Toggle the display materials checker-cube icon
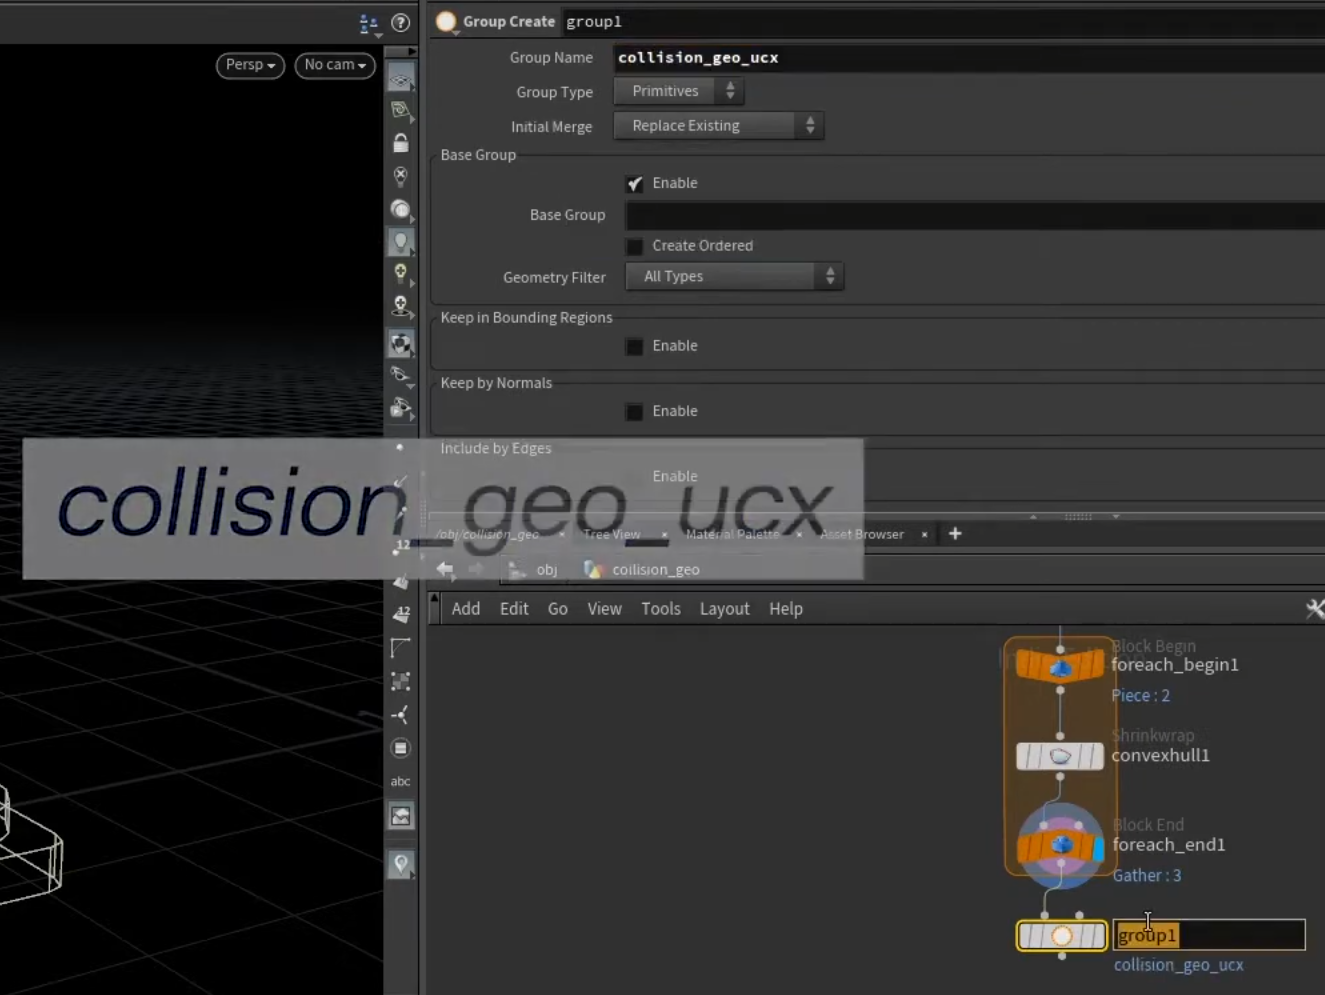 click(x=400, y=343)
